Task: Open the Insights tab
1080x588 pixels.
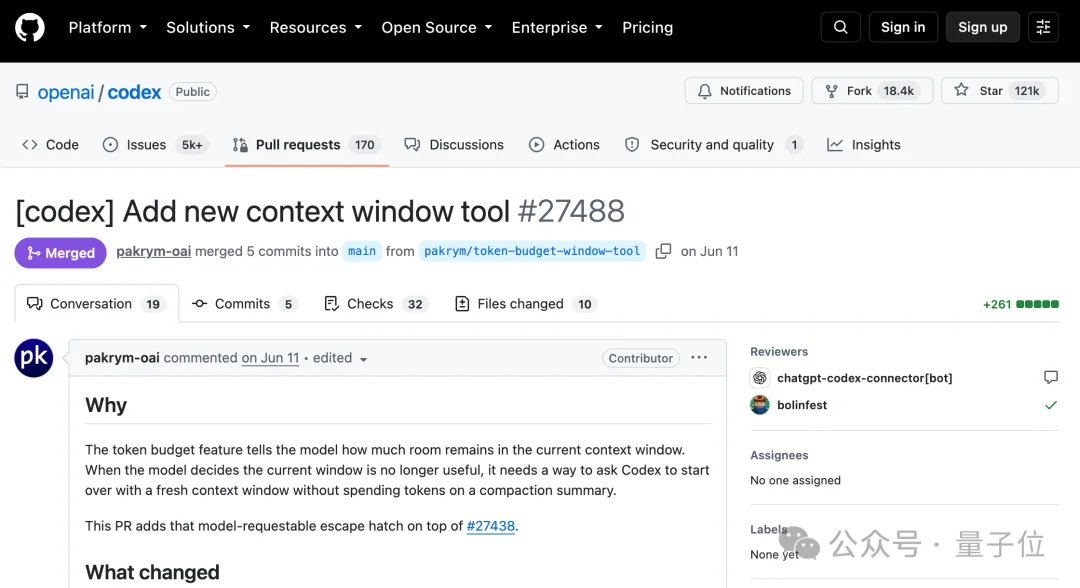Action: click(x=864, y=145)
